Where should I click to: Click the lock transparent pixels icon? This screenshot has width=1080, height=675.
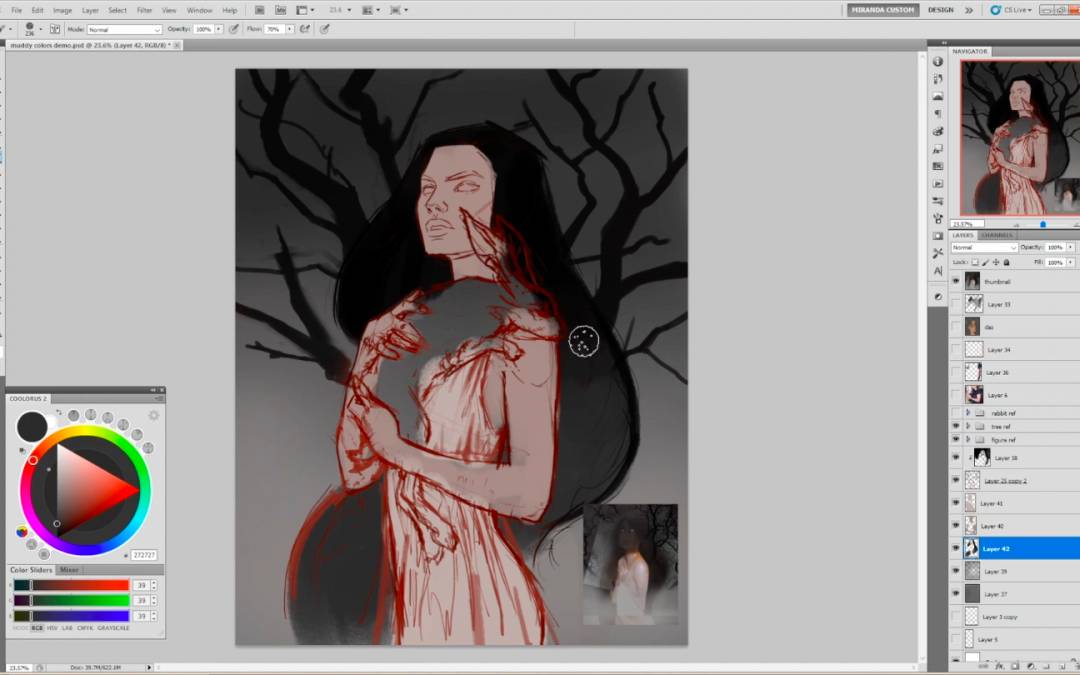click(x=975, y=262)
